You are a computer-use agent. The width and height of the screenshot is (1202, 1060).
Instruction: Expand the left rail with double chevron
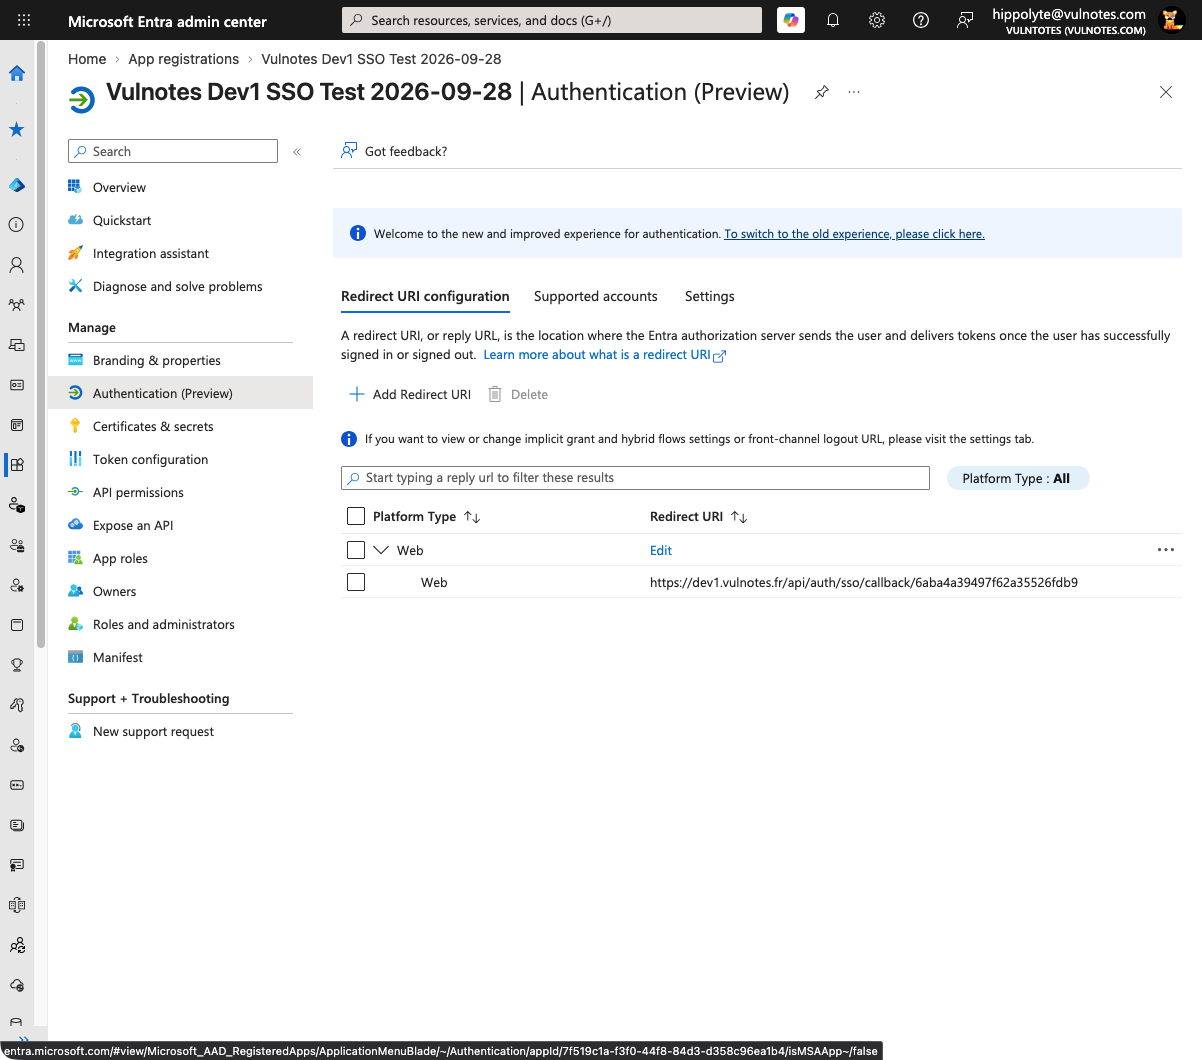click(x=24, y=1041)
